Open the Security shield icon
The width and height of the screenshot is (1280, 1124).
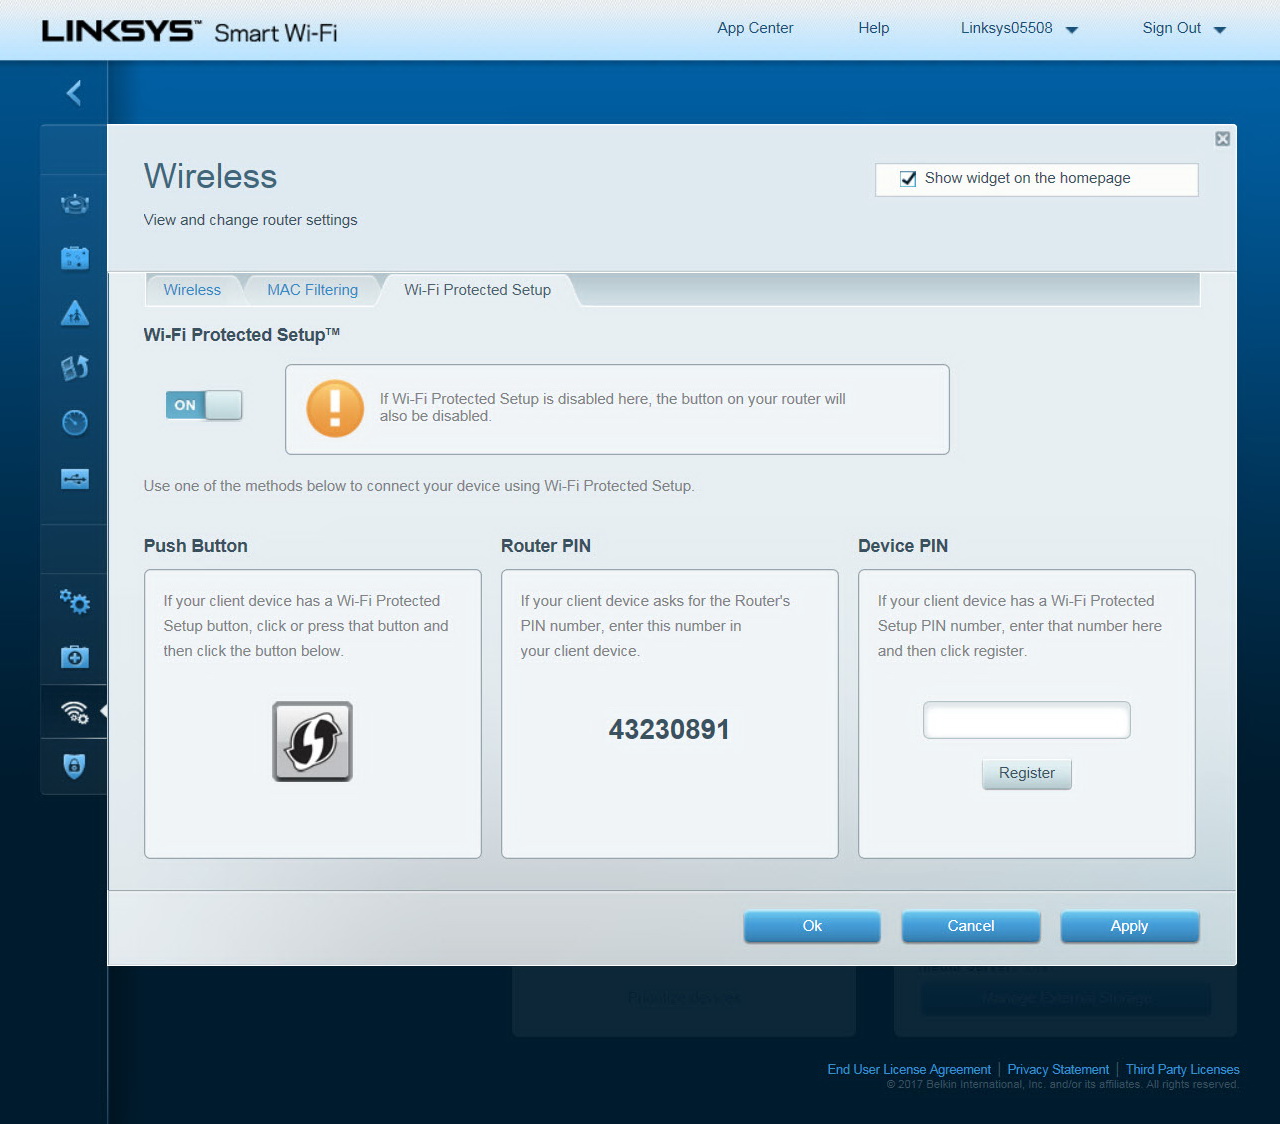click(75, 766)
